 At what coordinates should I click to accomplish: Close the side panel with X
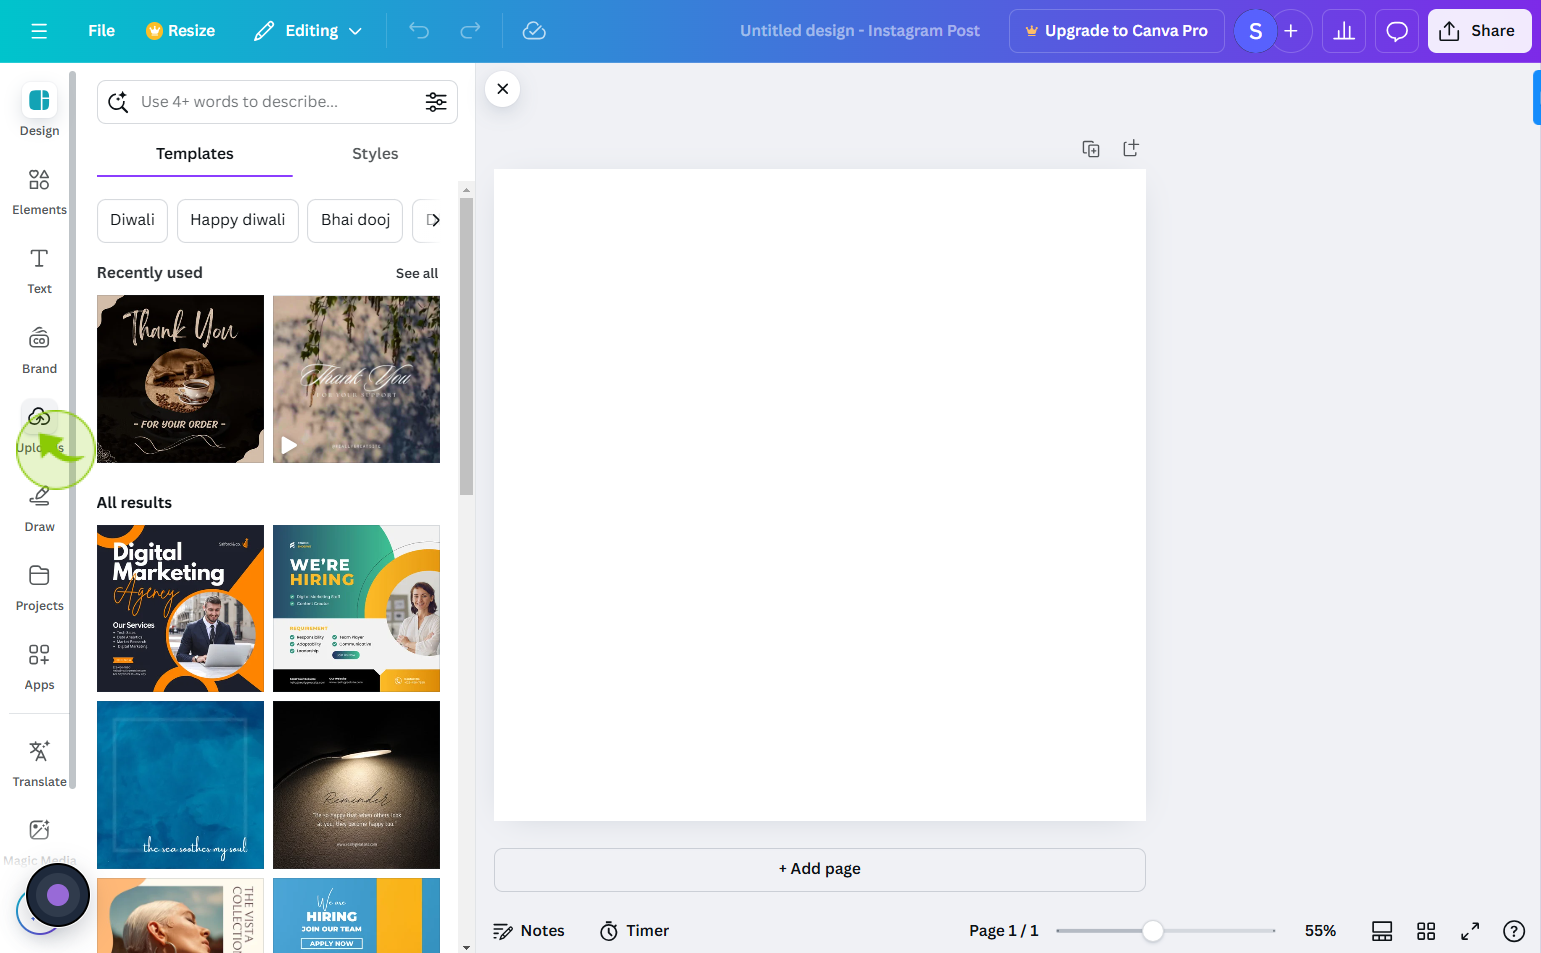[502, 89]
